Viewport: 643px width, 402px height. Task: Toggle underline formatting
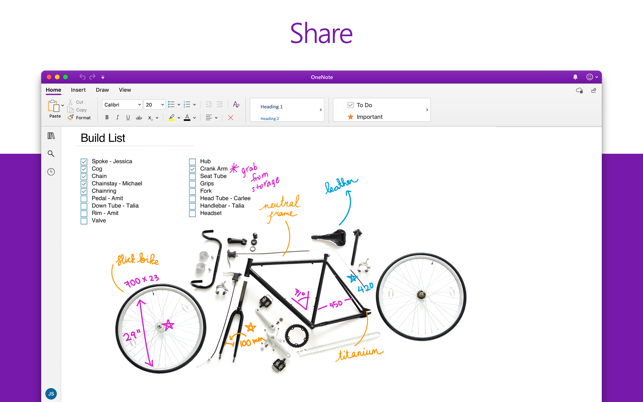tap(128, 118)
